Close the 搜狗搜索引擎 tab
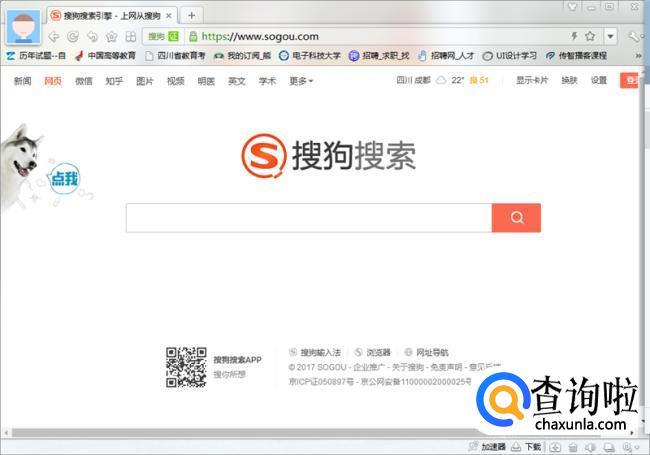This screenshot has height=455, width=650. pyautogui.click(x=169, y=16)
